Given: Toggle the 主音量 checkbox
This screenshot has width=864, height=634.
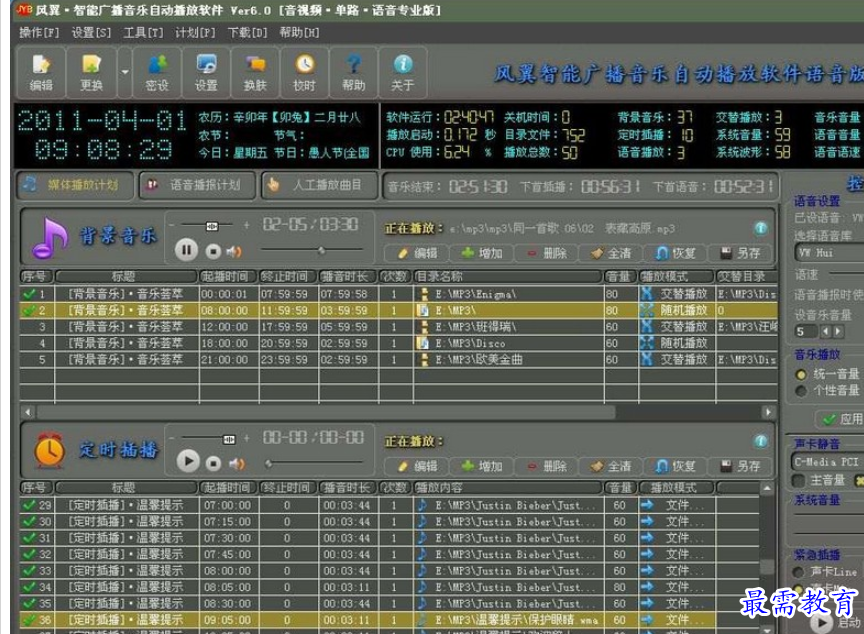Looking at the screenshot, I should click(x=798, y=480).
